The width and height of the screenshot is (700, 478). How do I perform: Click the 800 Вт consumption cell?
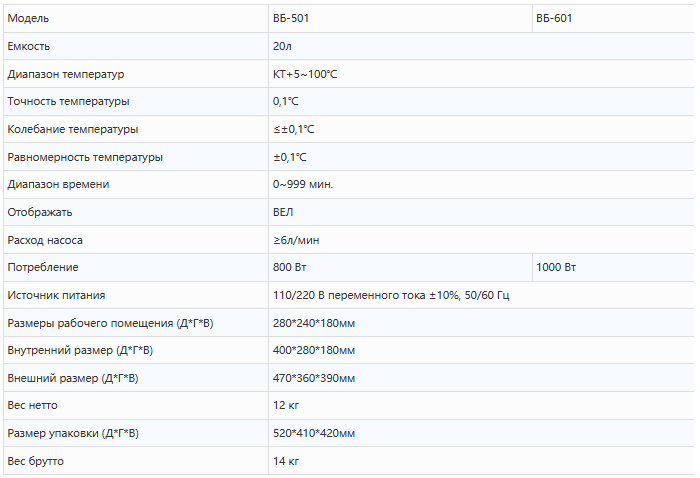click(289, 268)
